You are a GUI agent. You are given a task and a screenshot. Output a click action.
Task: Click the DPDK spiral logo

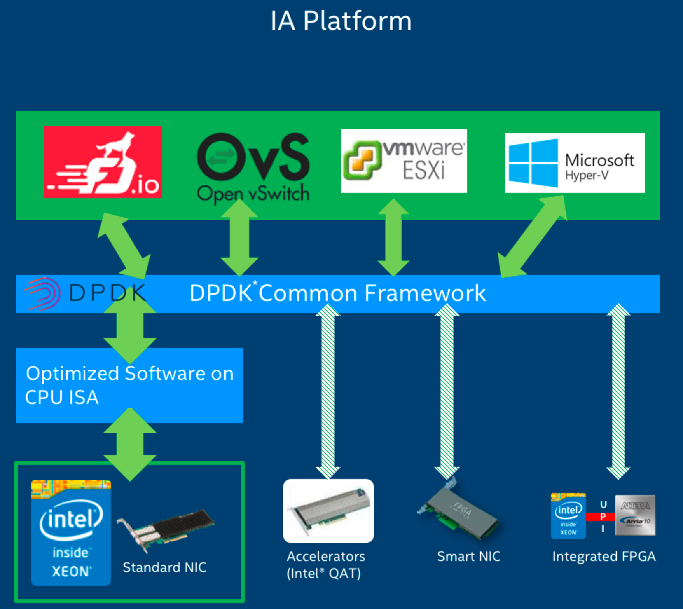pyautogui.click(x=42, y=294)
